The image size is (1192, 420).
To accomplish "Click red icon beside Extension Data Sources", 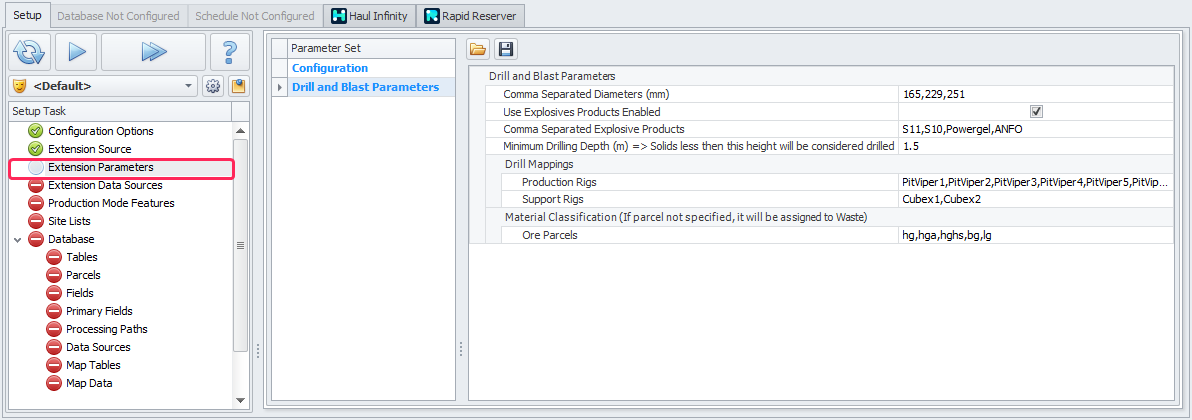I will pos(36,185).
